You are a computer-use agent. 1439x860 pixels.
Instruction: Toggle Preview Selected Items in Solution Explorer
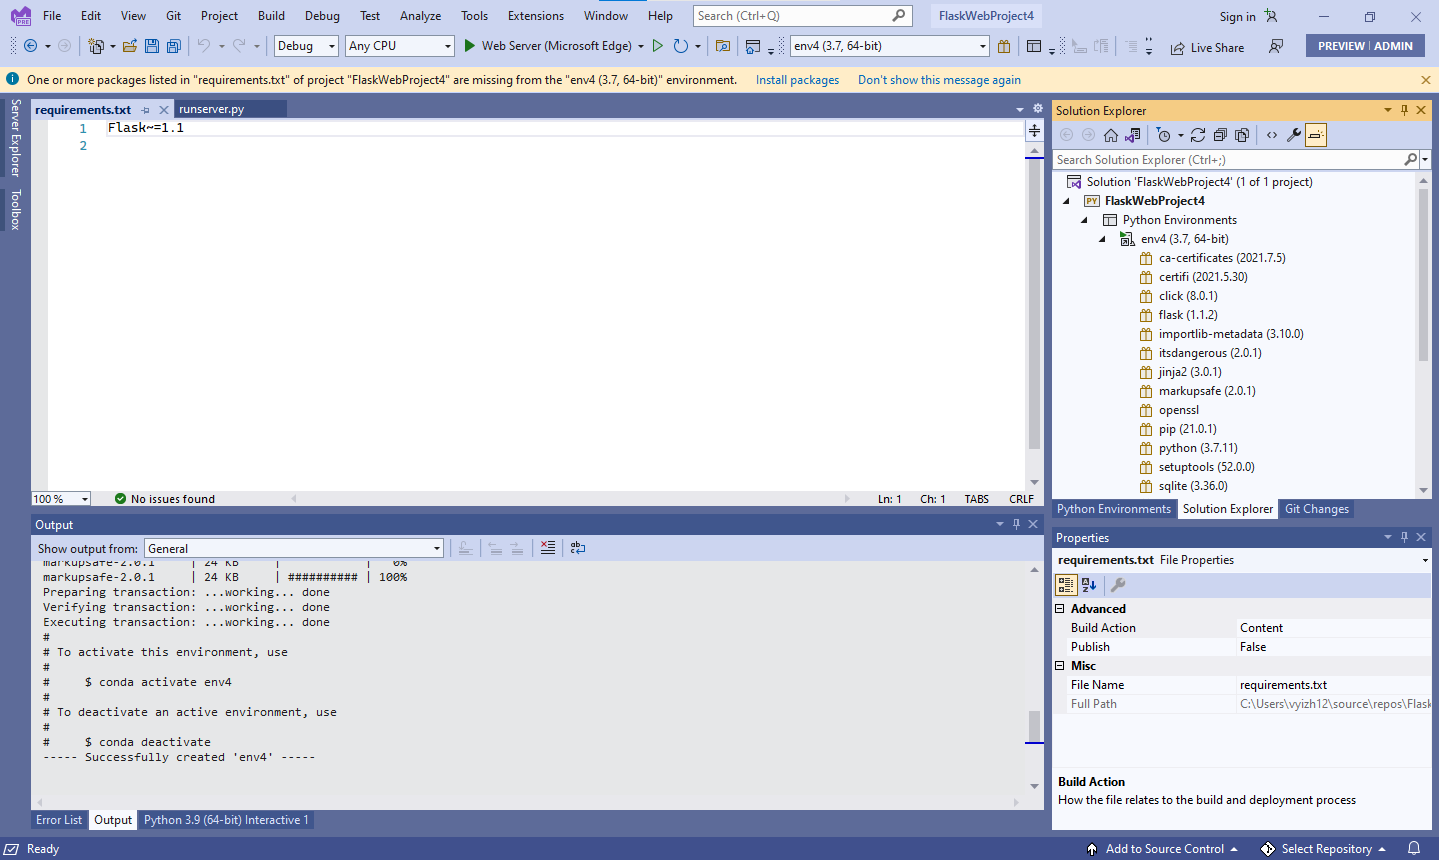click(1316, 135)
